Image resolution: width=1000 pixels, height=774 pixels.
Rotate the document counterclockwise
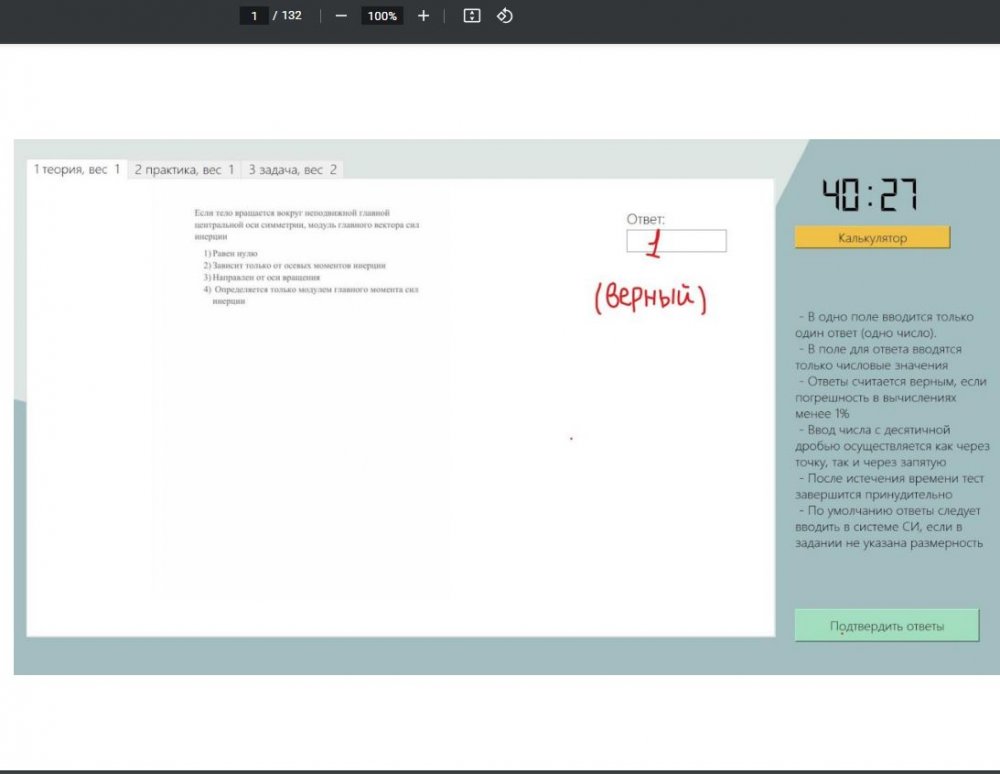point(505,16)
